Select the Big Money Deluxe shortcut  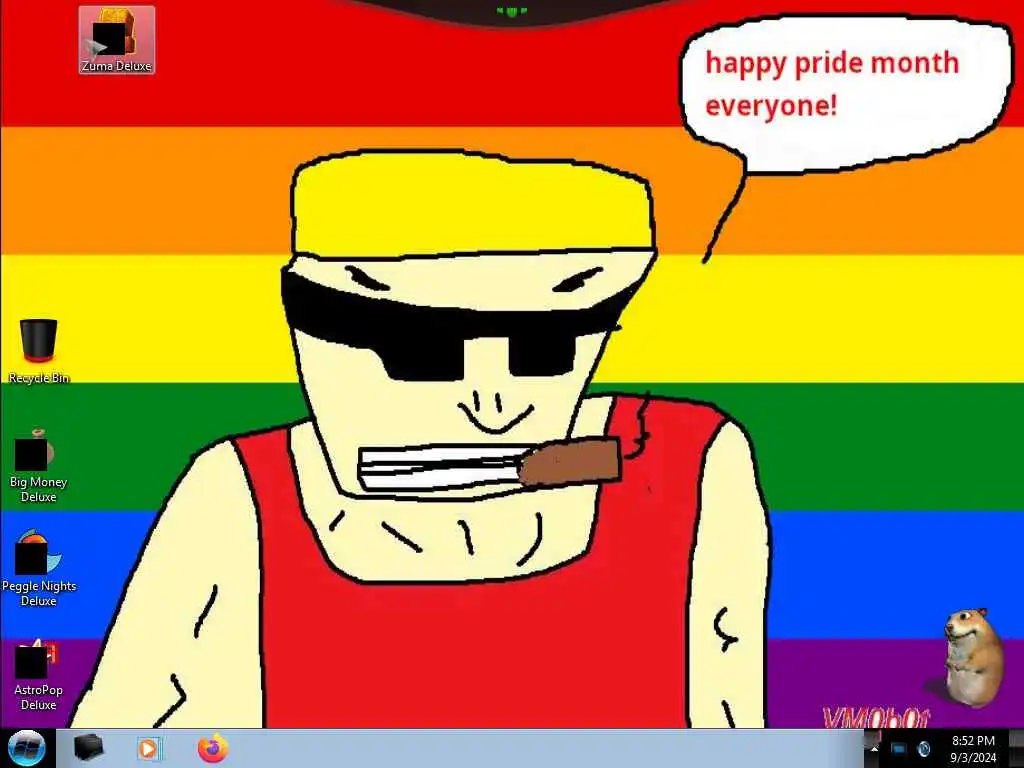[39, 466]
